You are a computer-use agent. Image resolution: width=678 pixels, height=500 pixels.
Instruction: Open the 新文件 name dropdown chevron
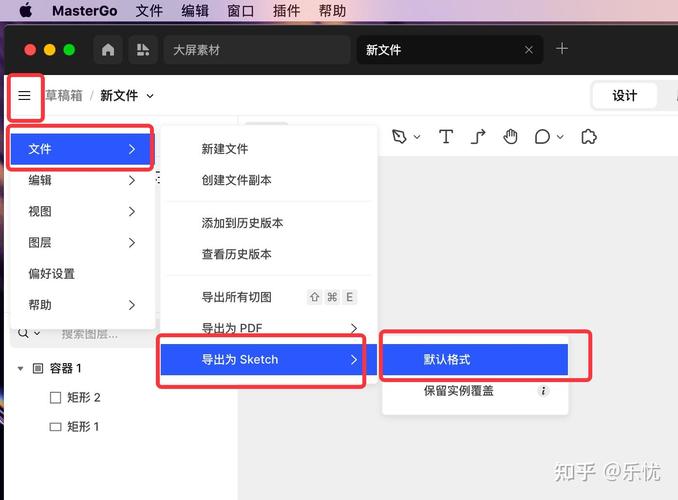(150, 96)
